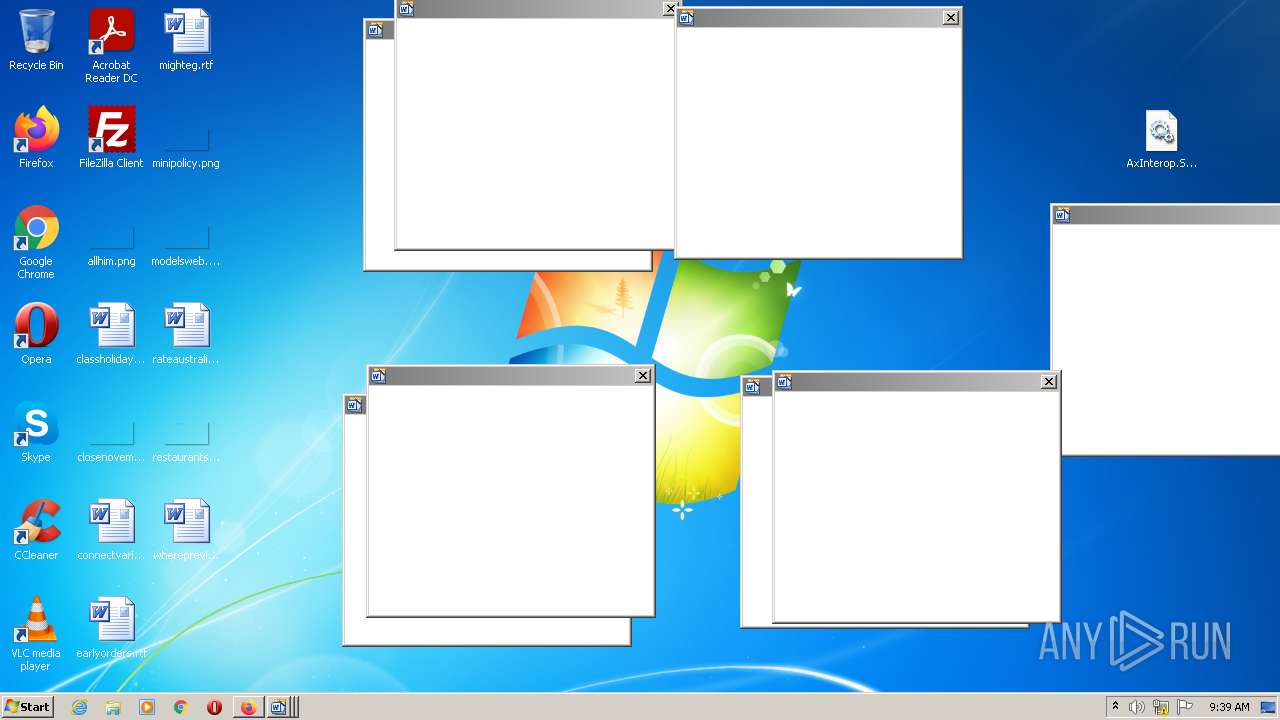Show hidden system tray icons

(x=1116, y=707)
